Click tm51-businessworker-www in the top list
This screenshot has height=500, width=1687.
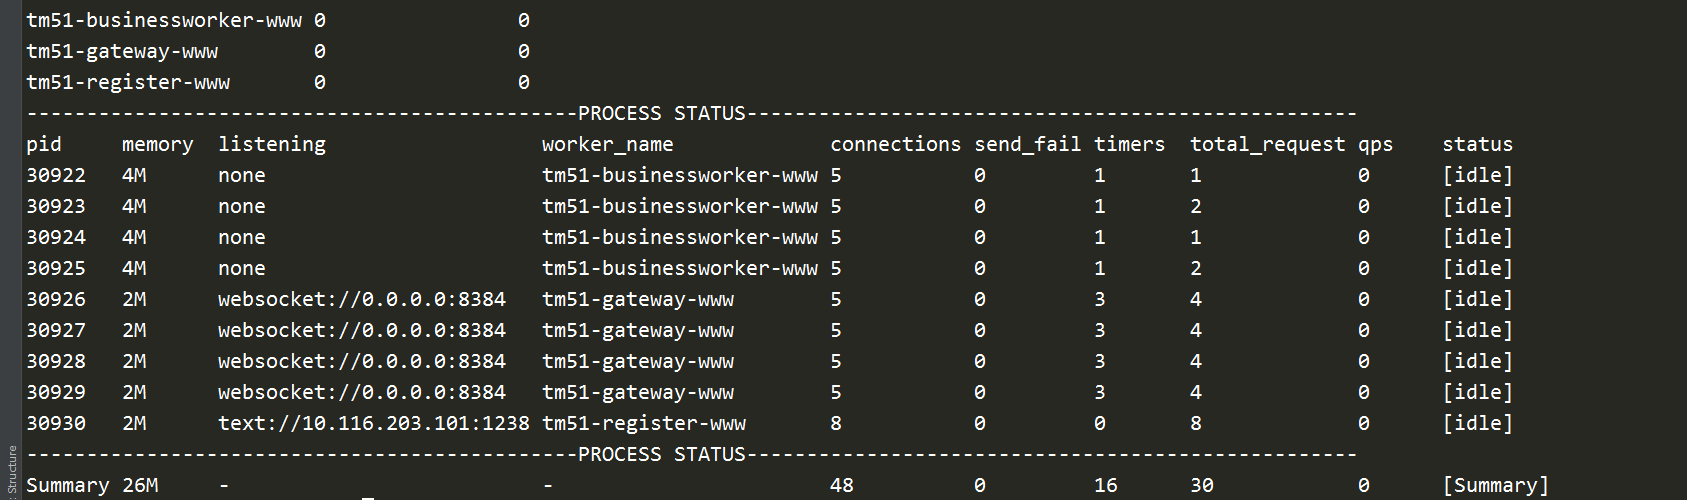[x=164, y=20]
